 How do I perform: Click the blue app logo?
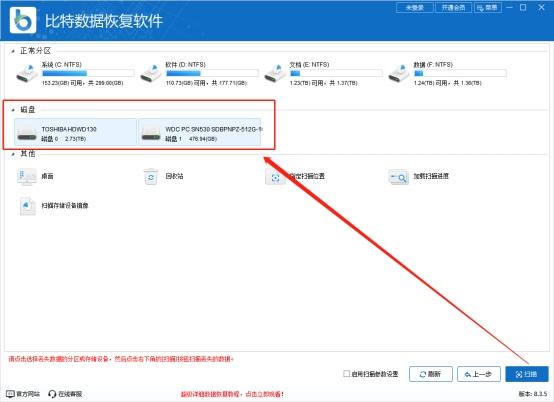(23, 20)
